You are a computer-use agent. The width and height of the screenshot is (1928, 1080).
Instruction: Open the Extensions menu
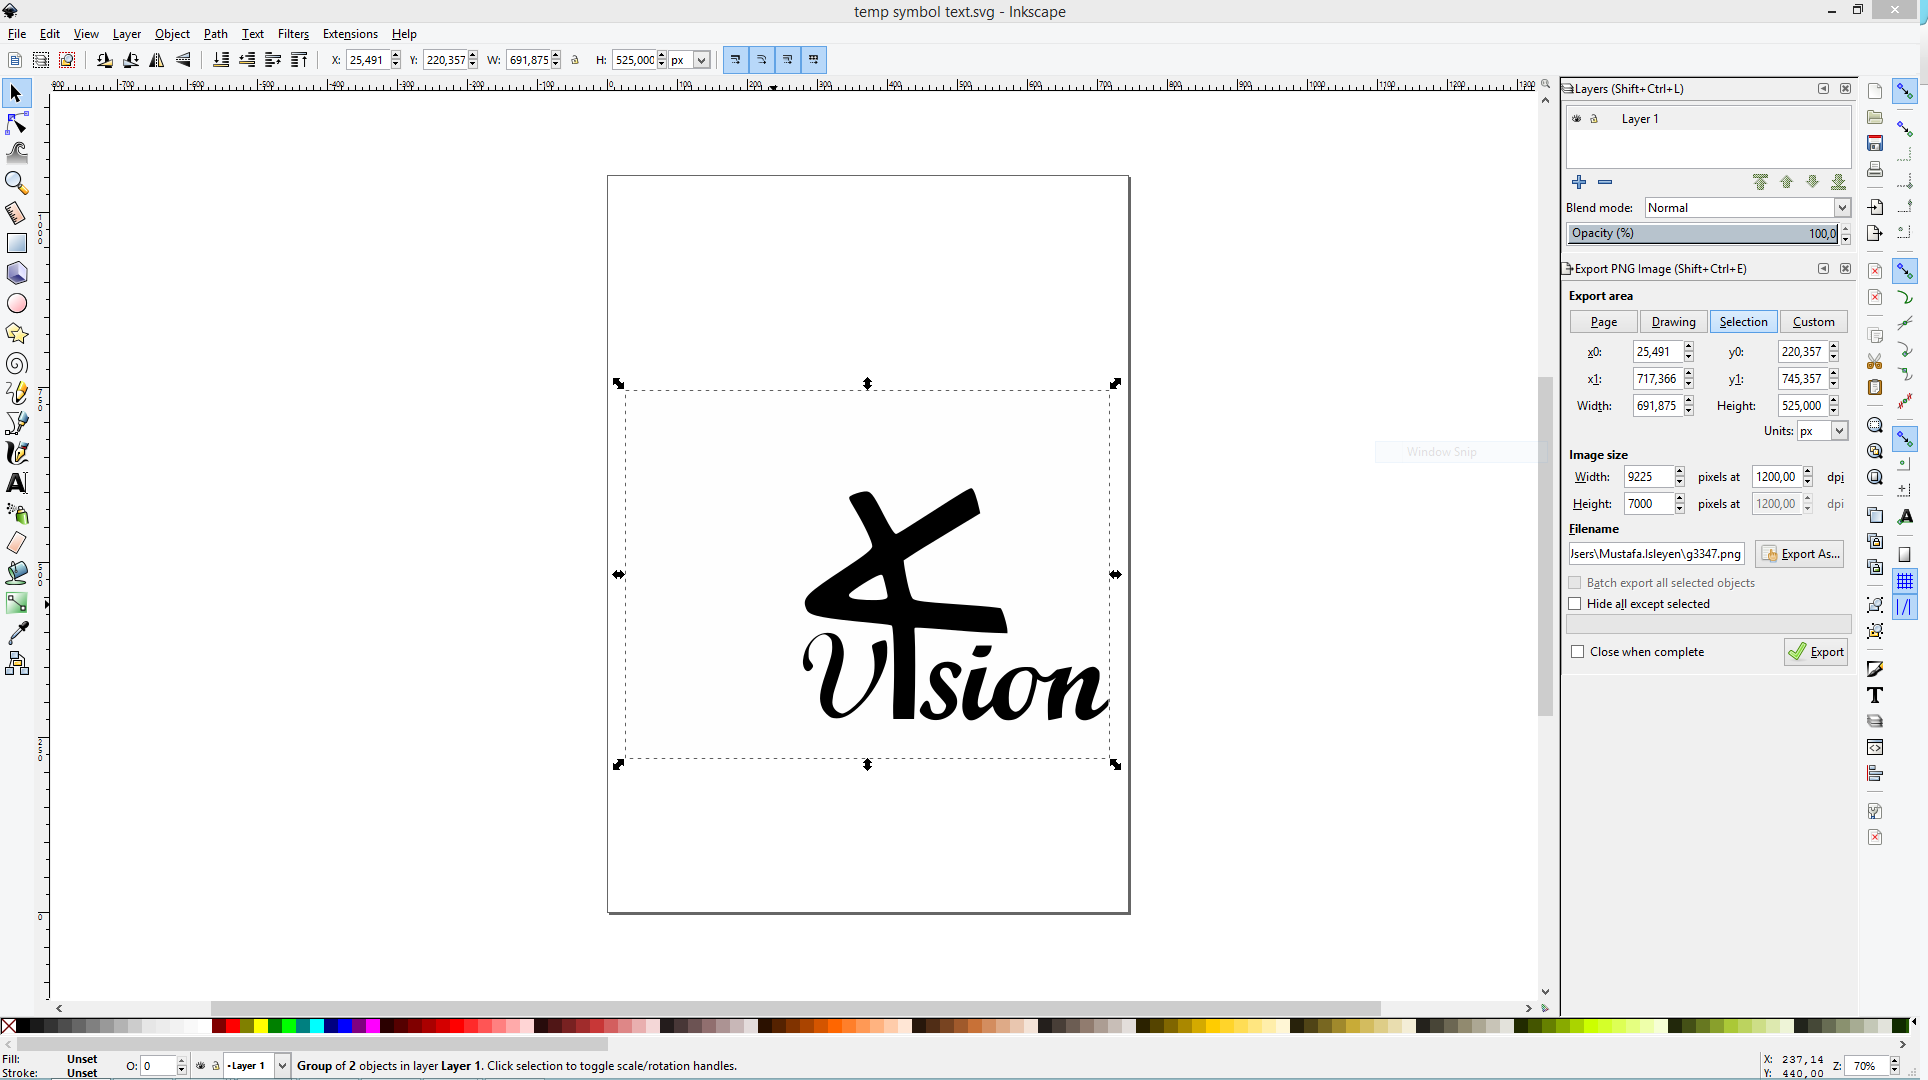[x=350, y=34]
